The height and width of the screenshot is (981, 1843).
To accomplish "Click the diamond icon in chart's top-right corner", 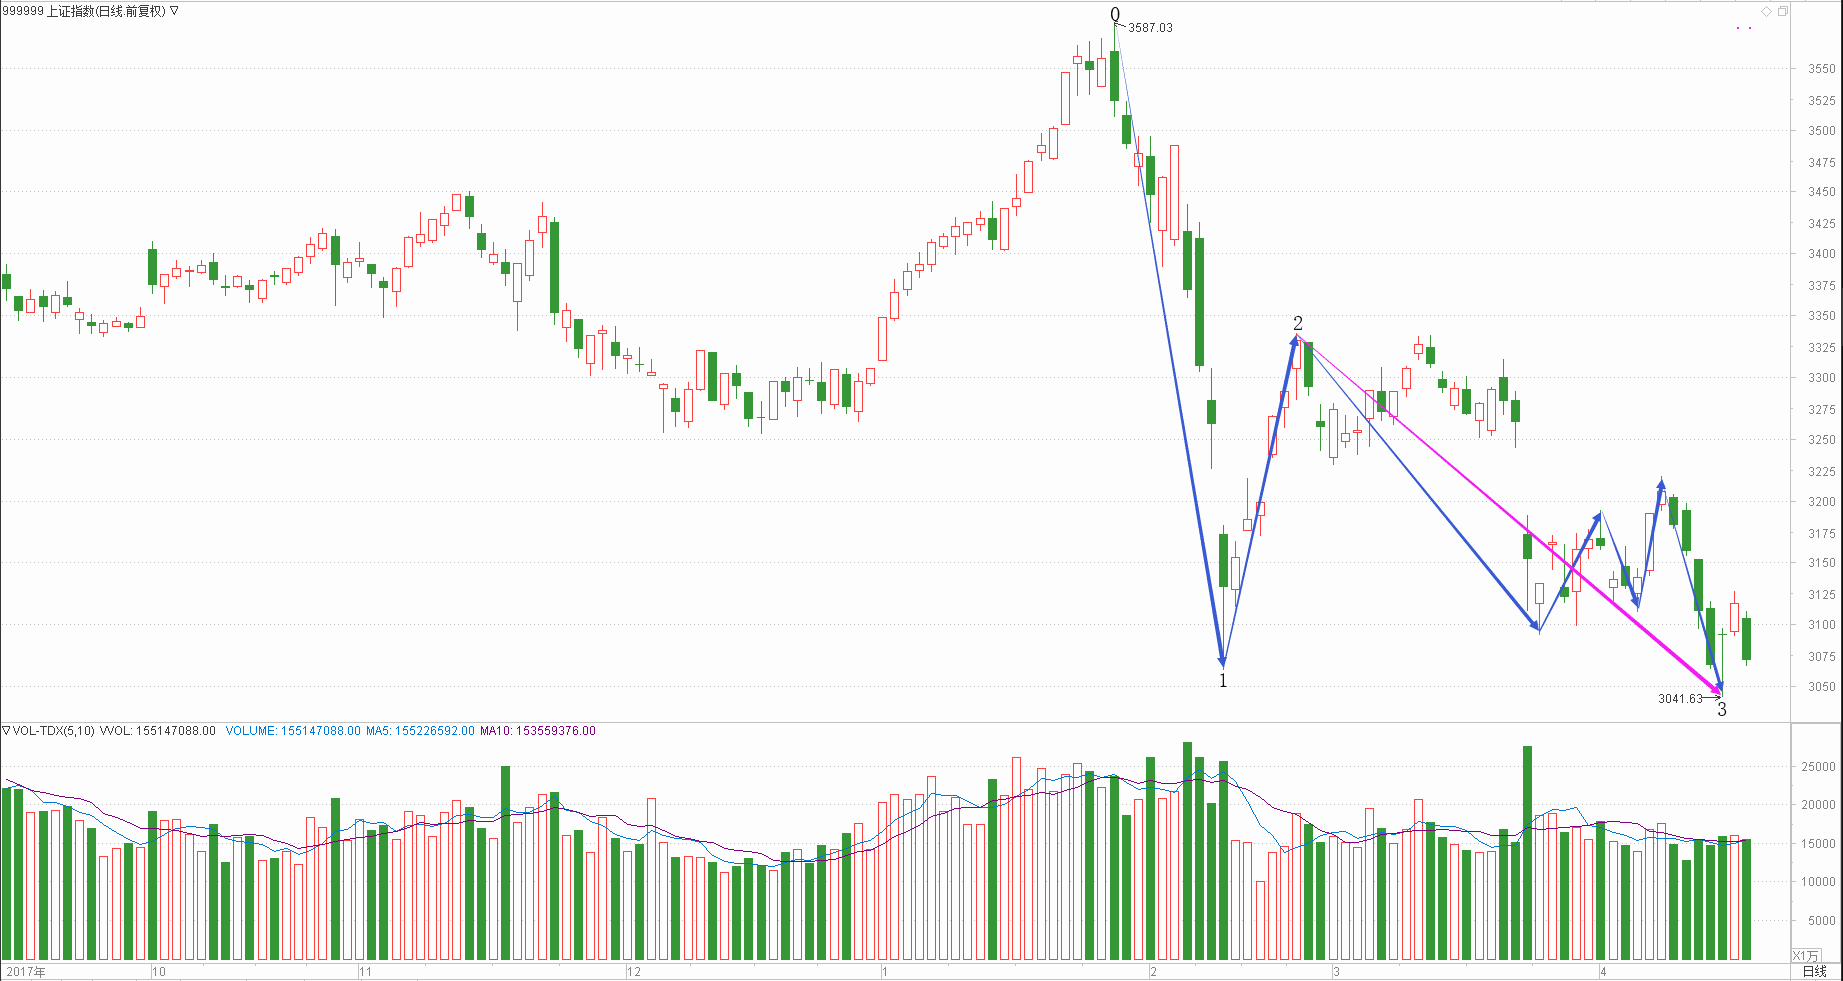I will [1767, 11].
